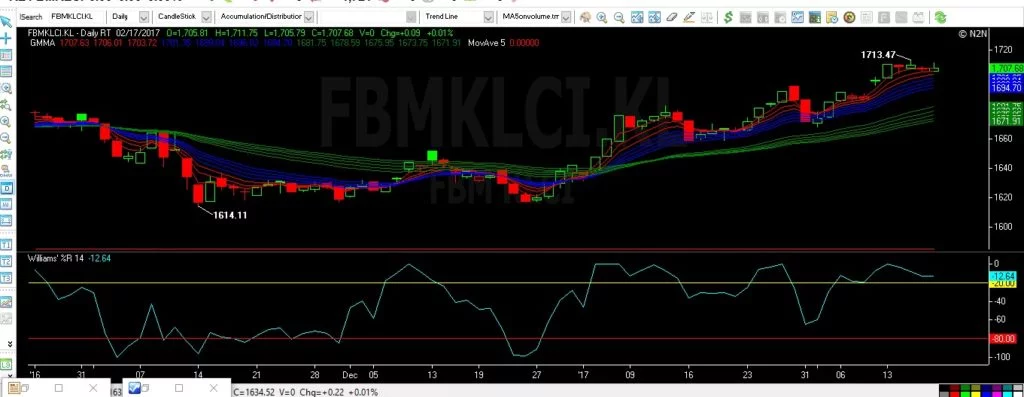Select the pencil draw tool in toolbar

(690, 17)
